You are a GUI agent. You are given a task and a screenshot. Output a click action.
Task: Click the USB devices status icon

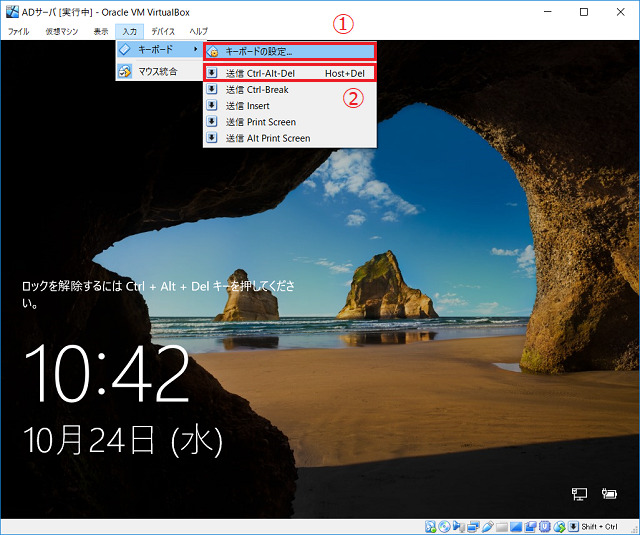[488, 527]
